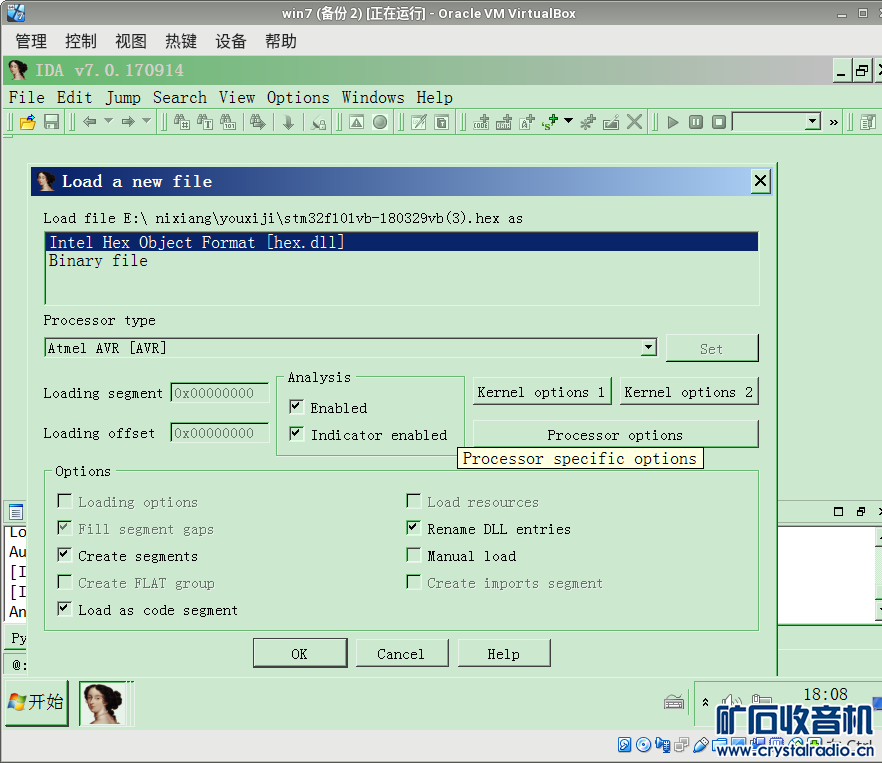Screen dimensions: 882x763
Task: Open the Jump back history dropdown arrow
Action: tap(109, 121)
